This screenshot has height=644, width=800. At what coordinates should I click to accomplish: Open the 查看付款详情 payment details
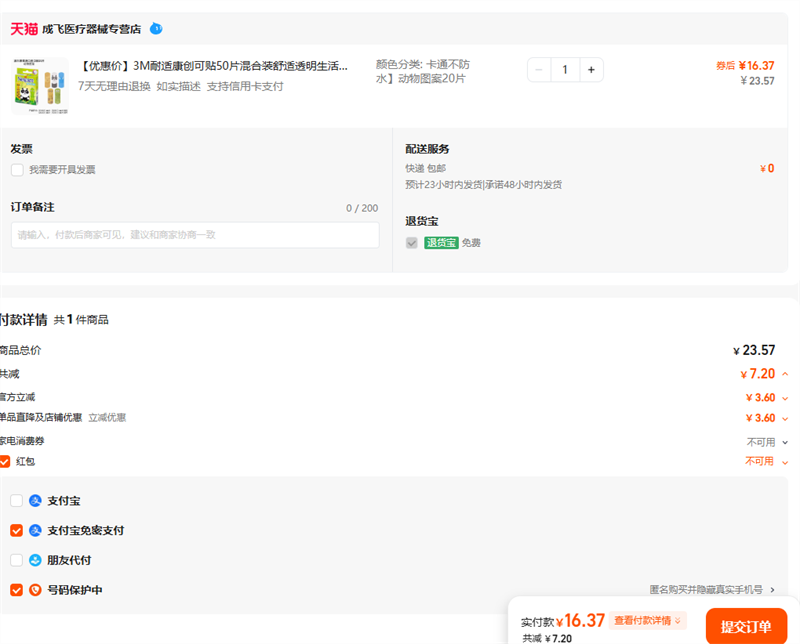649,621
